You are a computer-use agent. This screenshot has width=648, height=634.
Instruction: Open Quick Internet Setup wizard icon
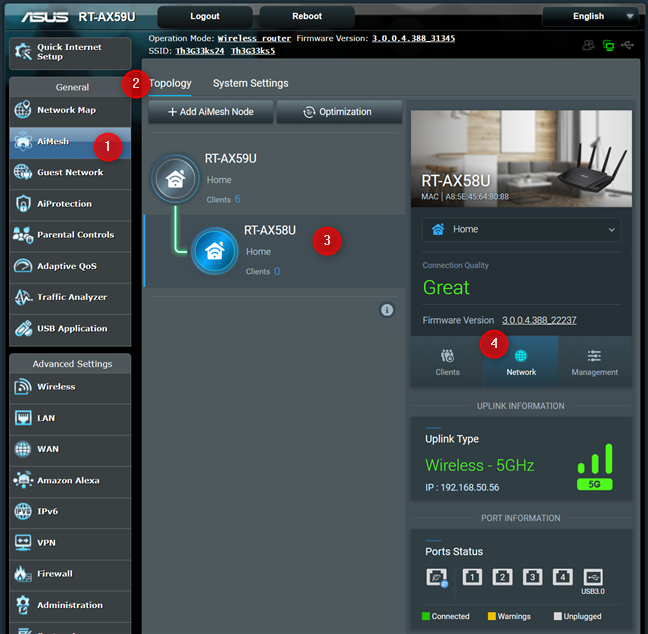tap(23, 52)
